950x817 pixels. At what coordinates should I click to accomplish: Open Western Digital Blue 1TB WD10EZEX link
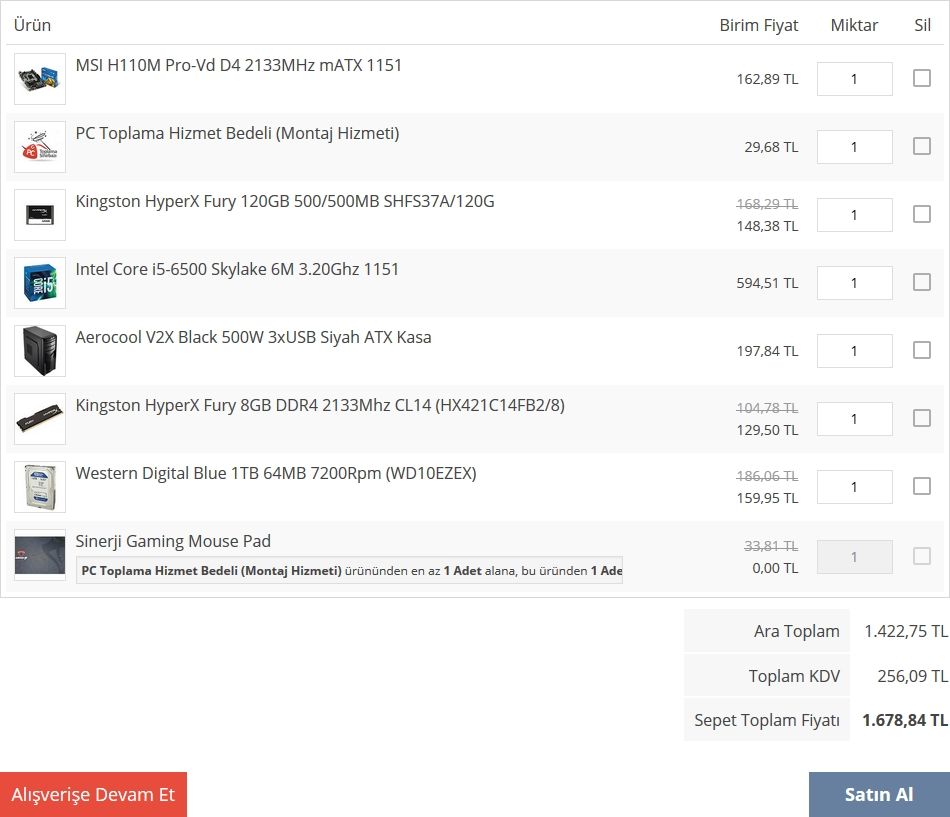(276, 473)
